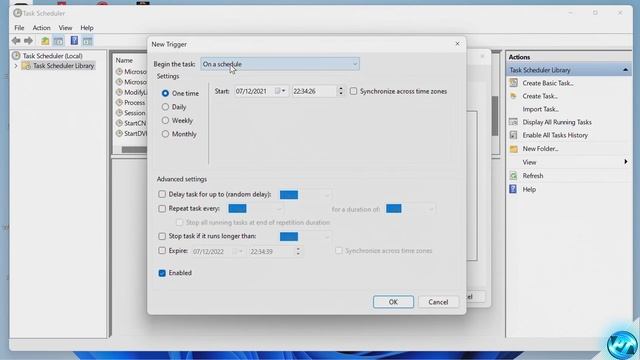Screen dimensions: 640x360
Task: Click Display All Running Tasks action
Action: click(557, 122)
